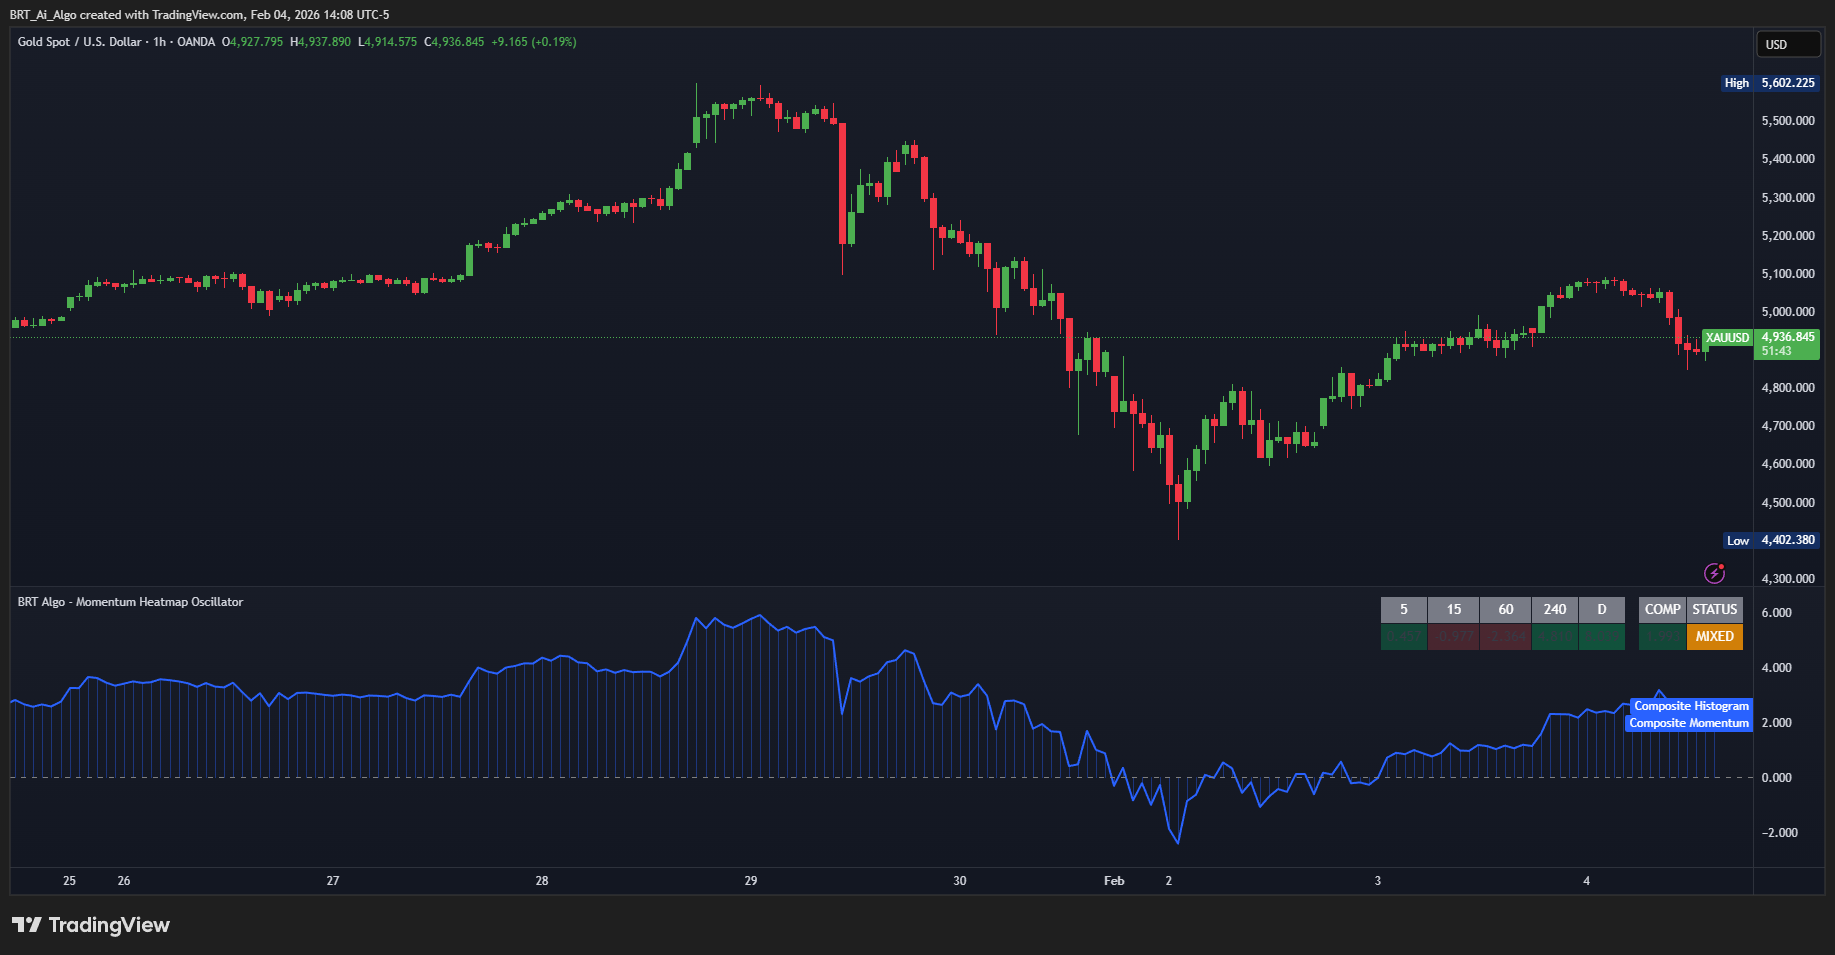Open the USD currency selector
Screen dimensions: 1835x955
(x=1788, y=45)
